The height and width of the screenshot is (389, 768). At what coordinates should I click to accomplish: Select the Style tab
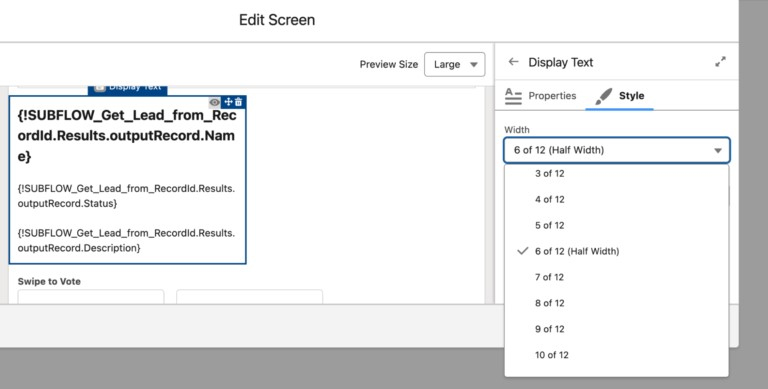(x=620, y=96)
